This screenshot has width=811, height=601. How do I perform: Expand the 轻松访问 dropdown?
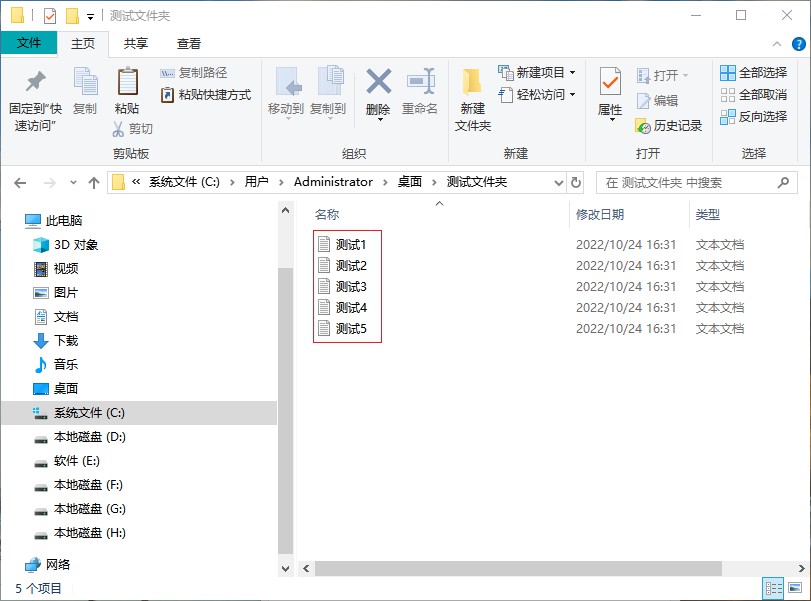(572, 94)
